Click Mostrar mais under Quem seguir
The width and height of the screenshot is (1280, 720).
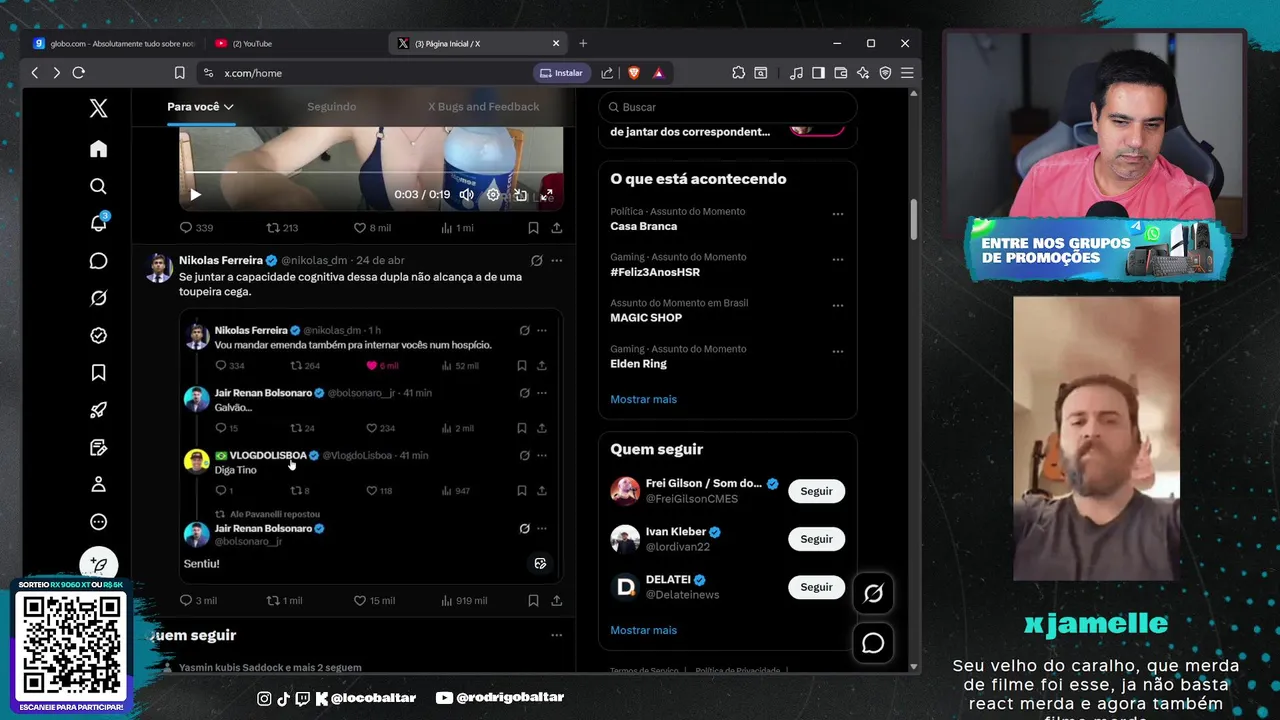click(643, 630)
